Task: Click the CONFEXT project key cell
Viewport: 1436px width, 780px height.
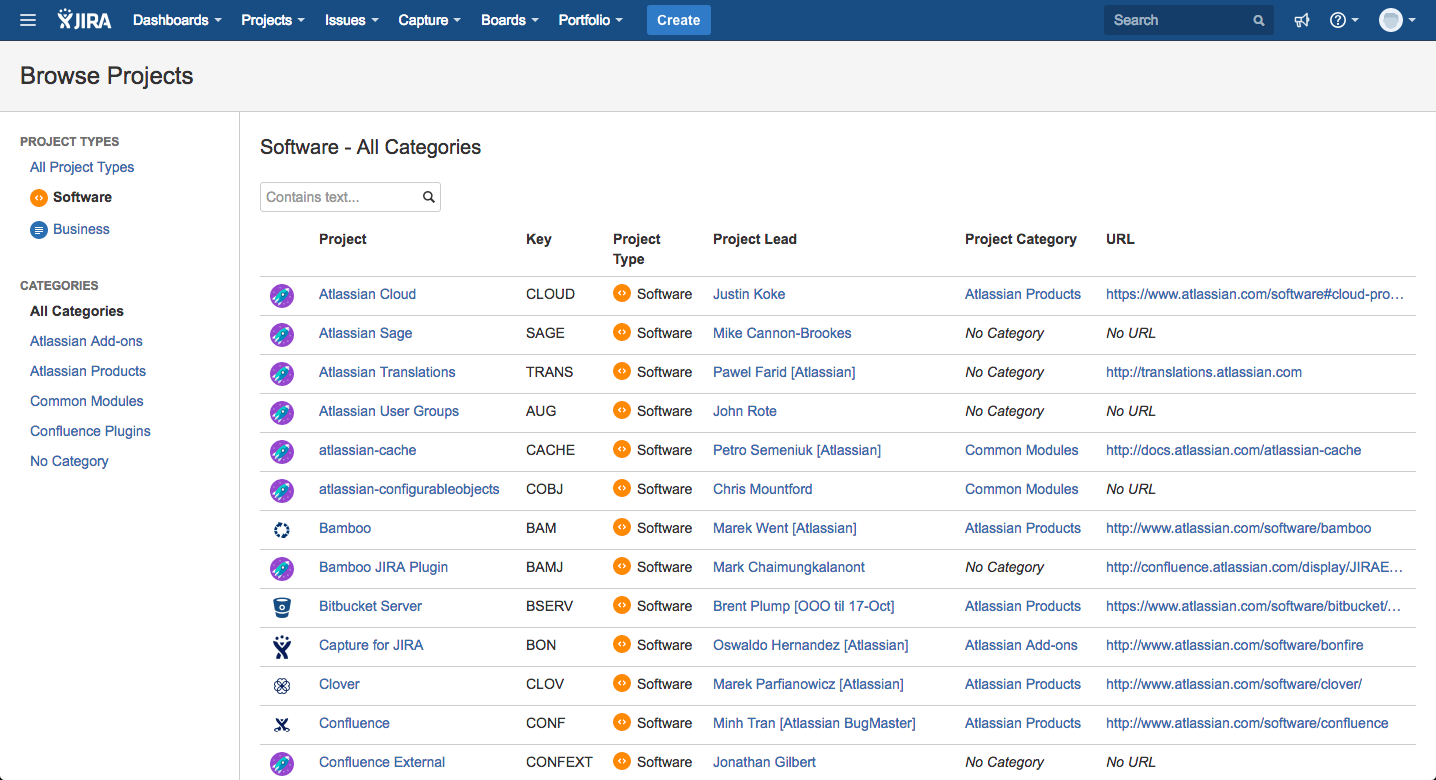Action: (x=559, y=762)
